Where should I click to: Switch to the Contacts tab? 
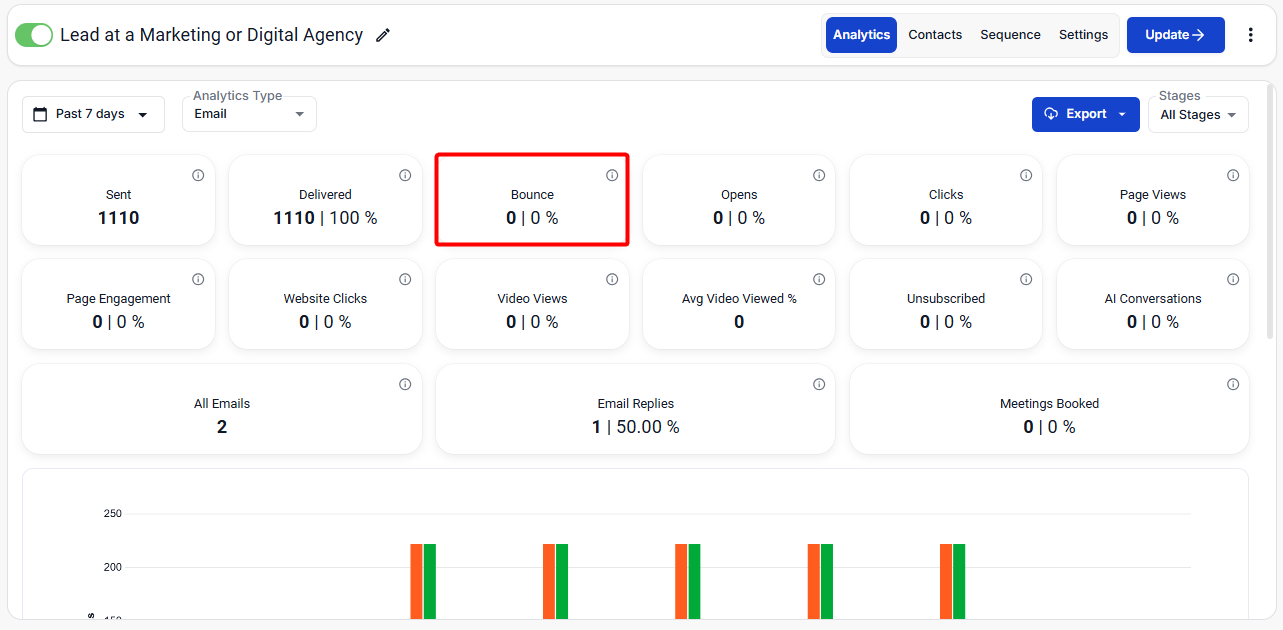935,35
